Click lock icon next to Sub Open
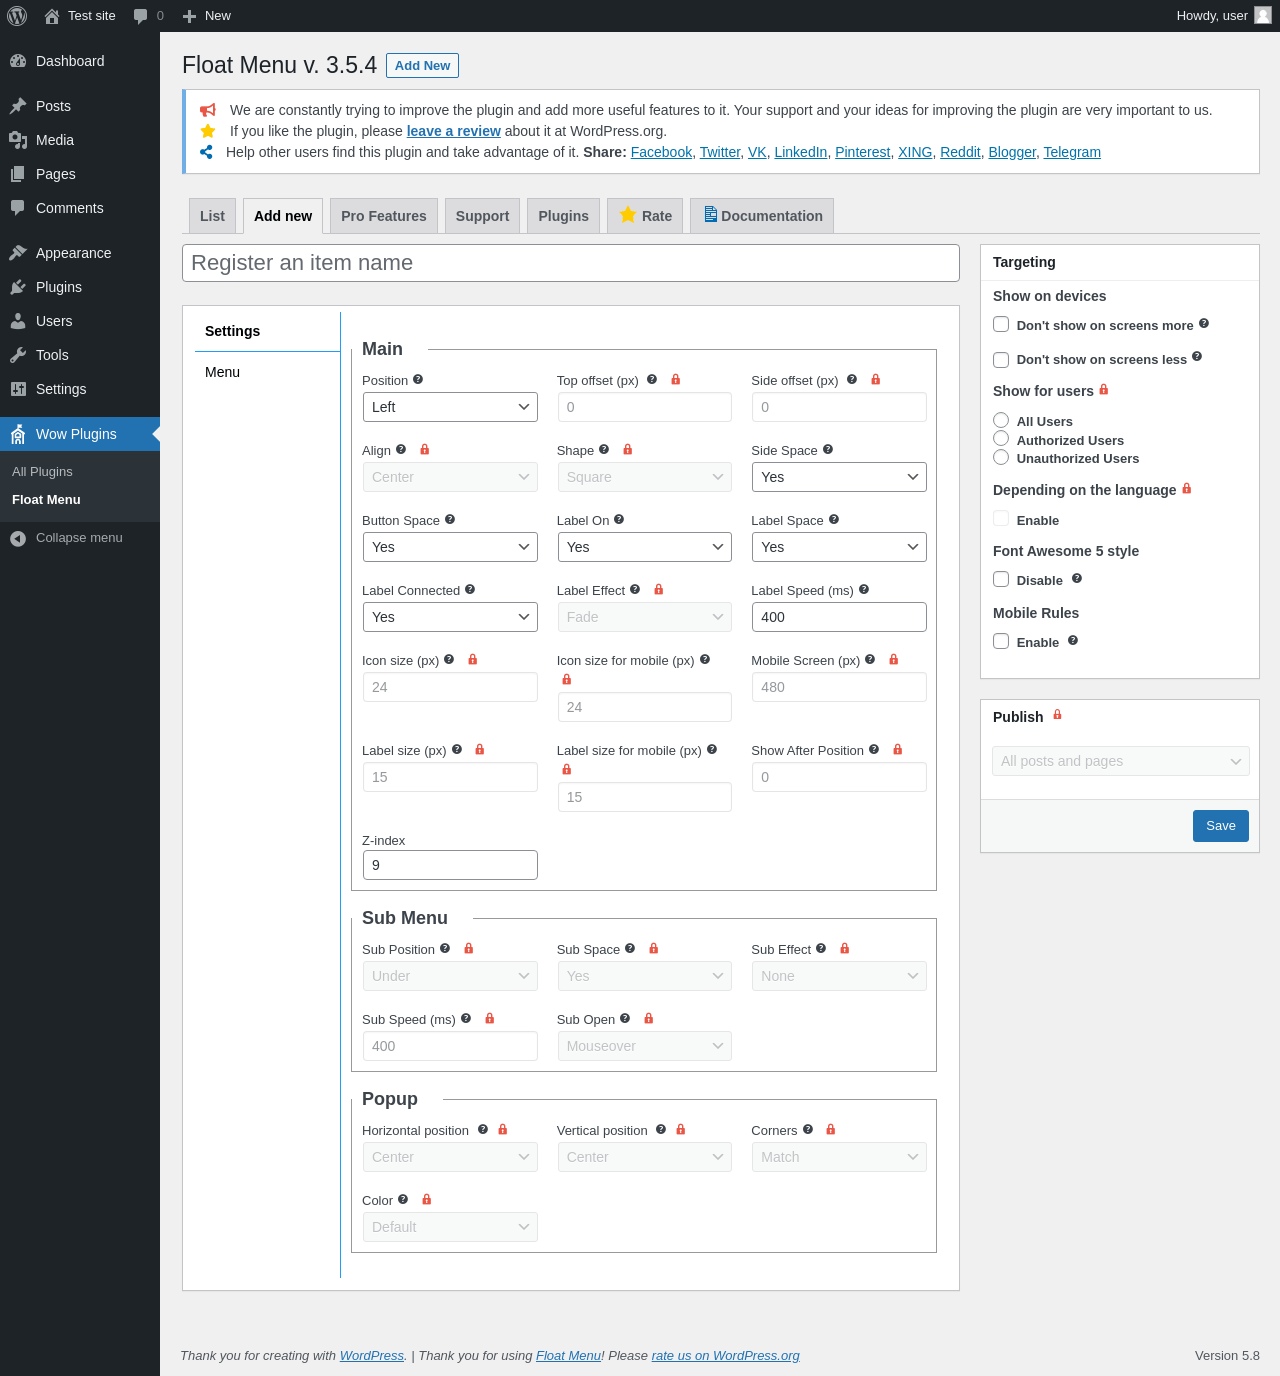This screenshot has height=1376, width=1280. [x=649, y=1018]
